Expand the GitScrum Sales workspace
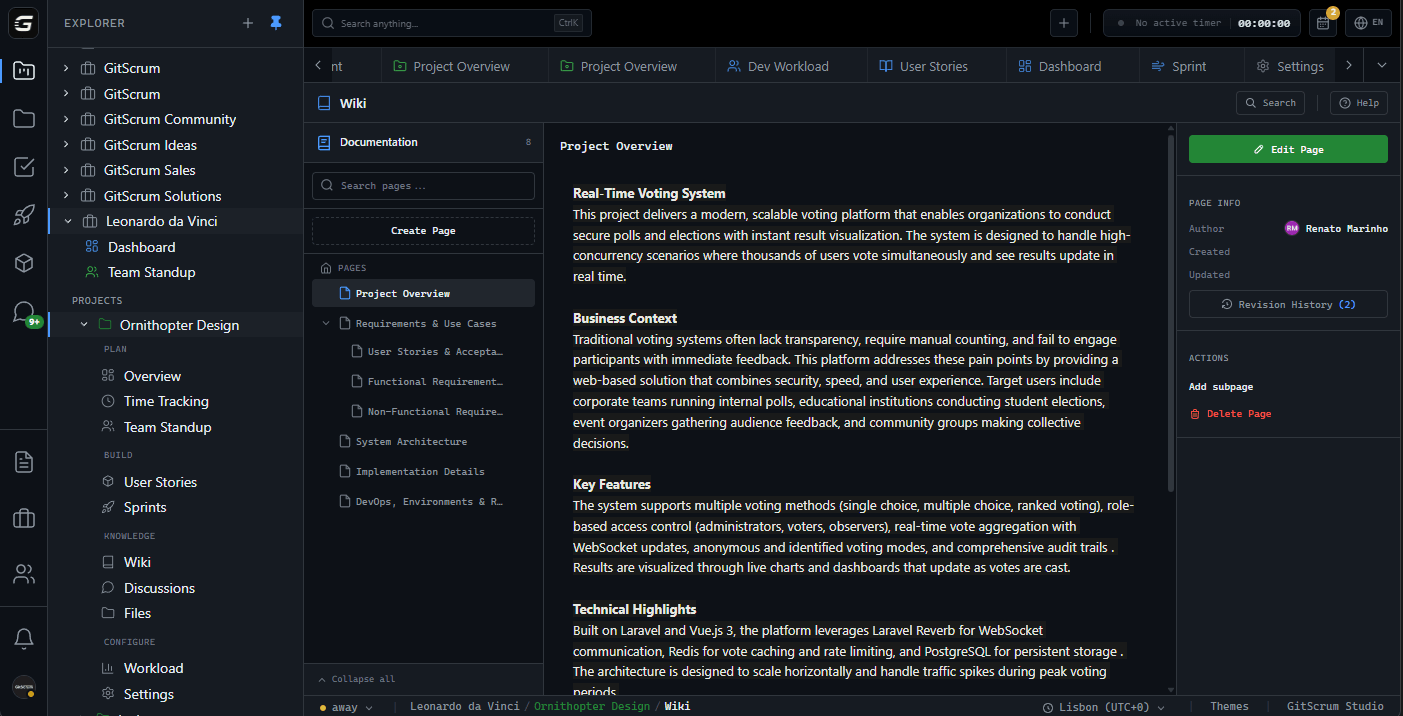The height and width of the screenshot is (716, 1403). pos(66,170)
